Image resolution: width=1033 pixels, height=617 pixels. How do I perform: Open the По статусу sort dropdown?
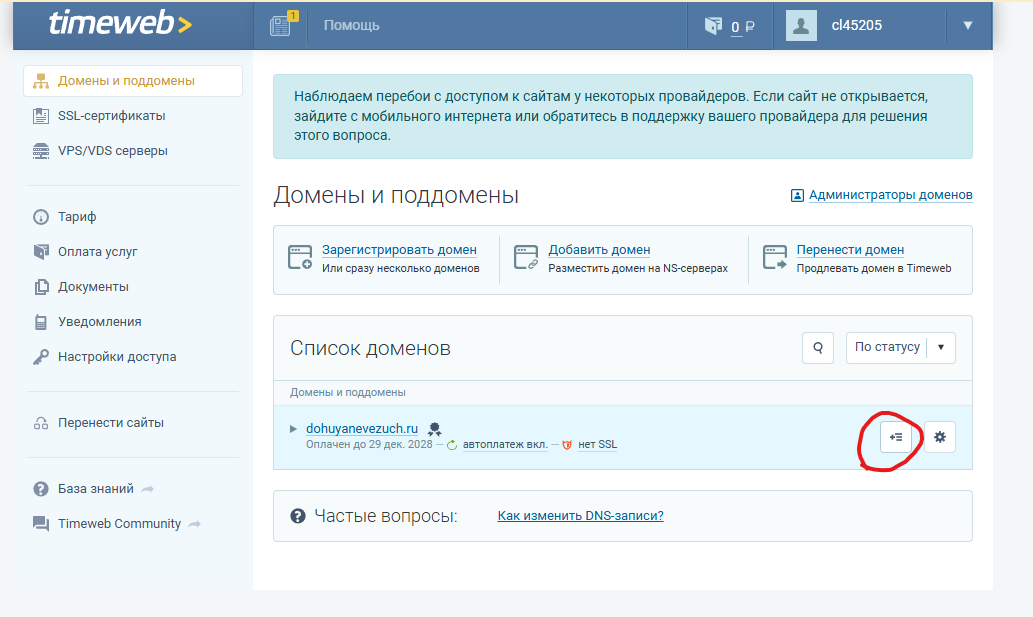[x=900, y=348]
